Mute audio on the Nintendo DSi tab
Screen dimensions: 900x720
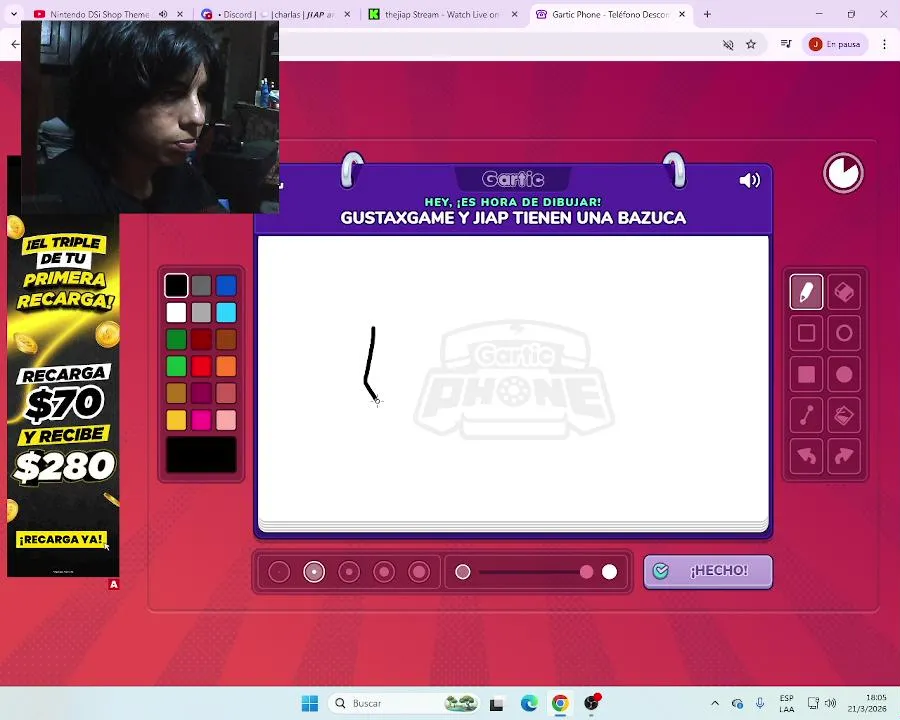(163, 14)
